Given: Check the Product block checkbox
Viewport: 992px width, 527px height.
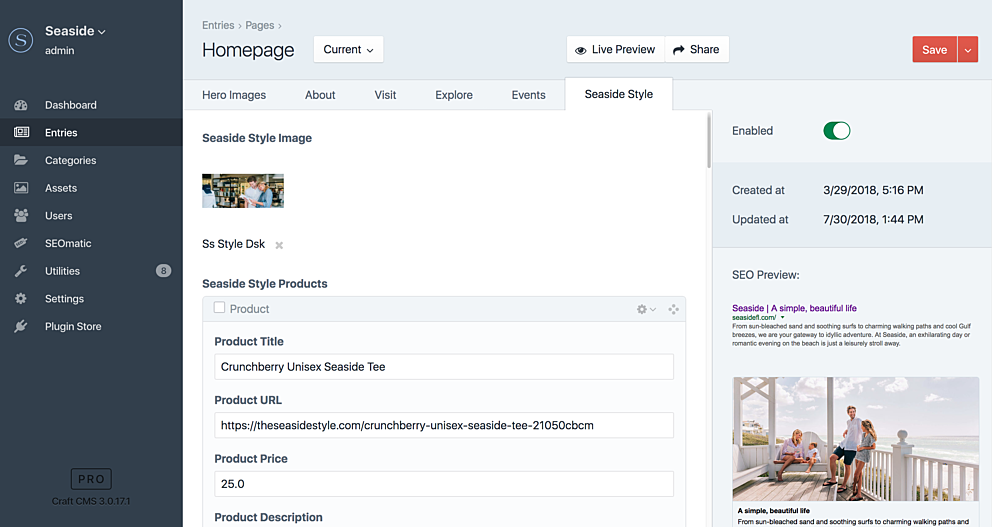Looking at the screenshot, I should pyautogui.click(x=220, y=307).
